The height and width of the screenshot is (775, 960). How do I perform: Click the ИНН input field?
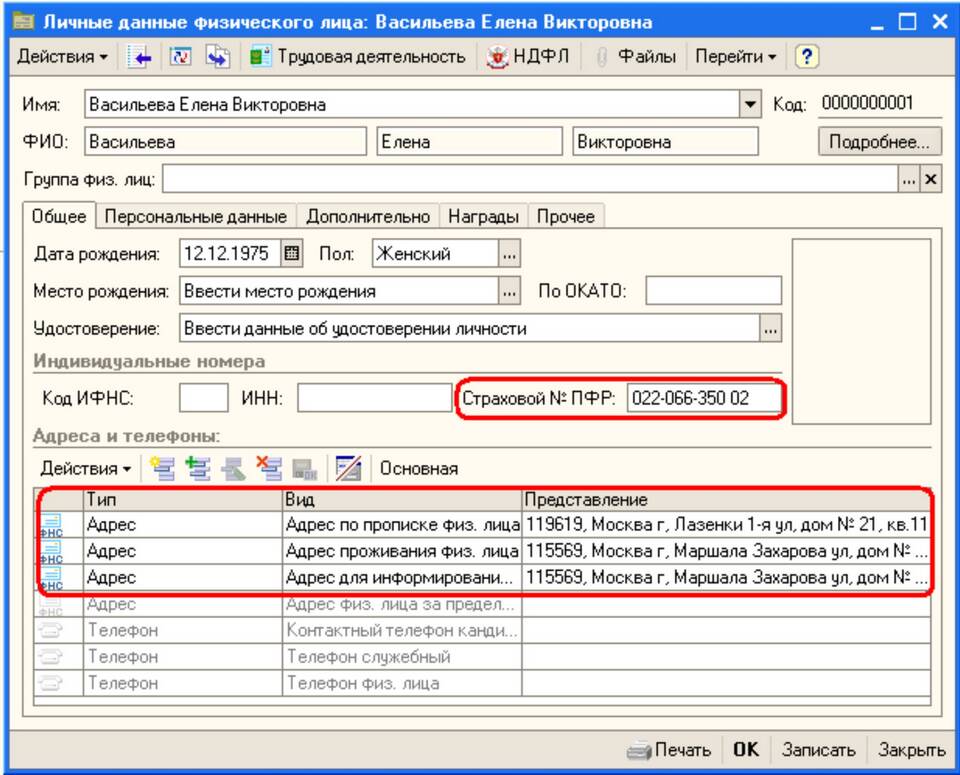tap(375, 398)
